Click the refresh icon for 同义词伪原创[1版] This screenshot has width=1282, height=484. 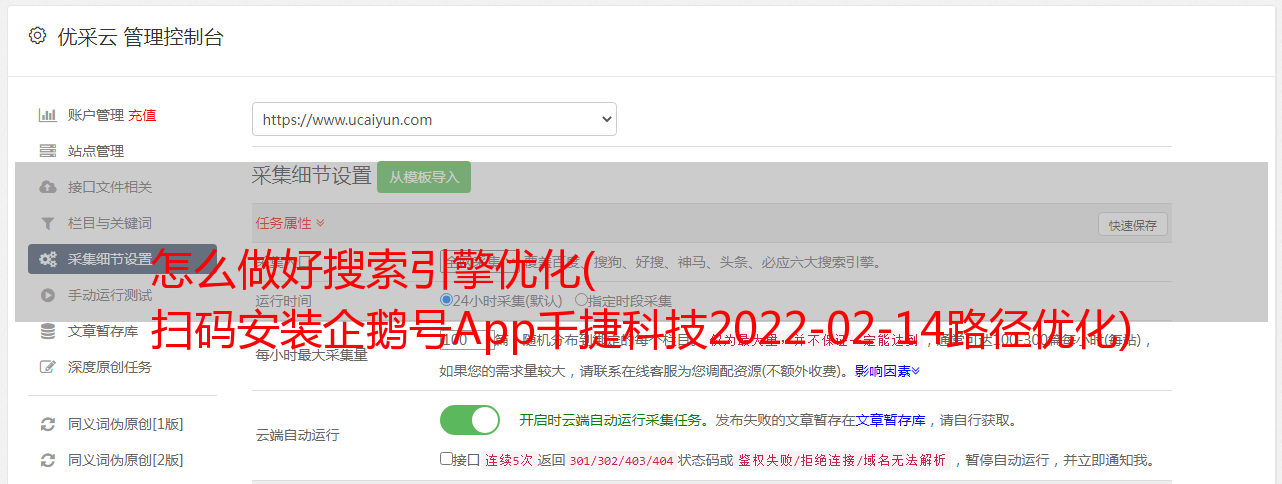tap(47, 424)
